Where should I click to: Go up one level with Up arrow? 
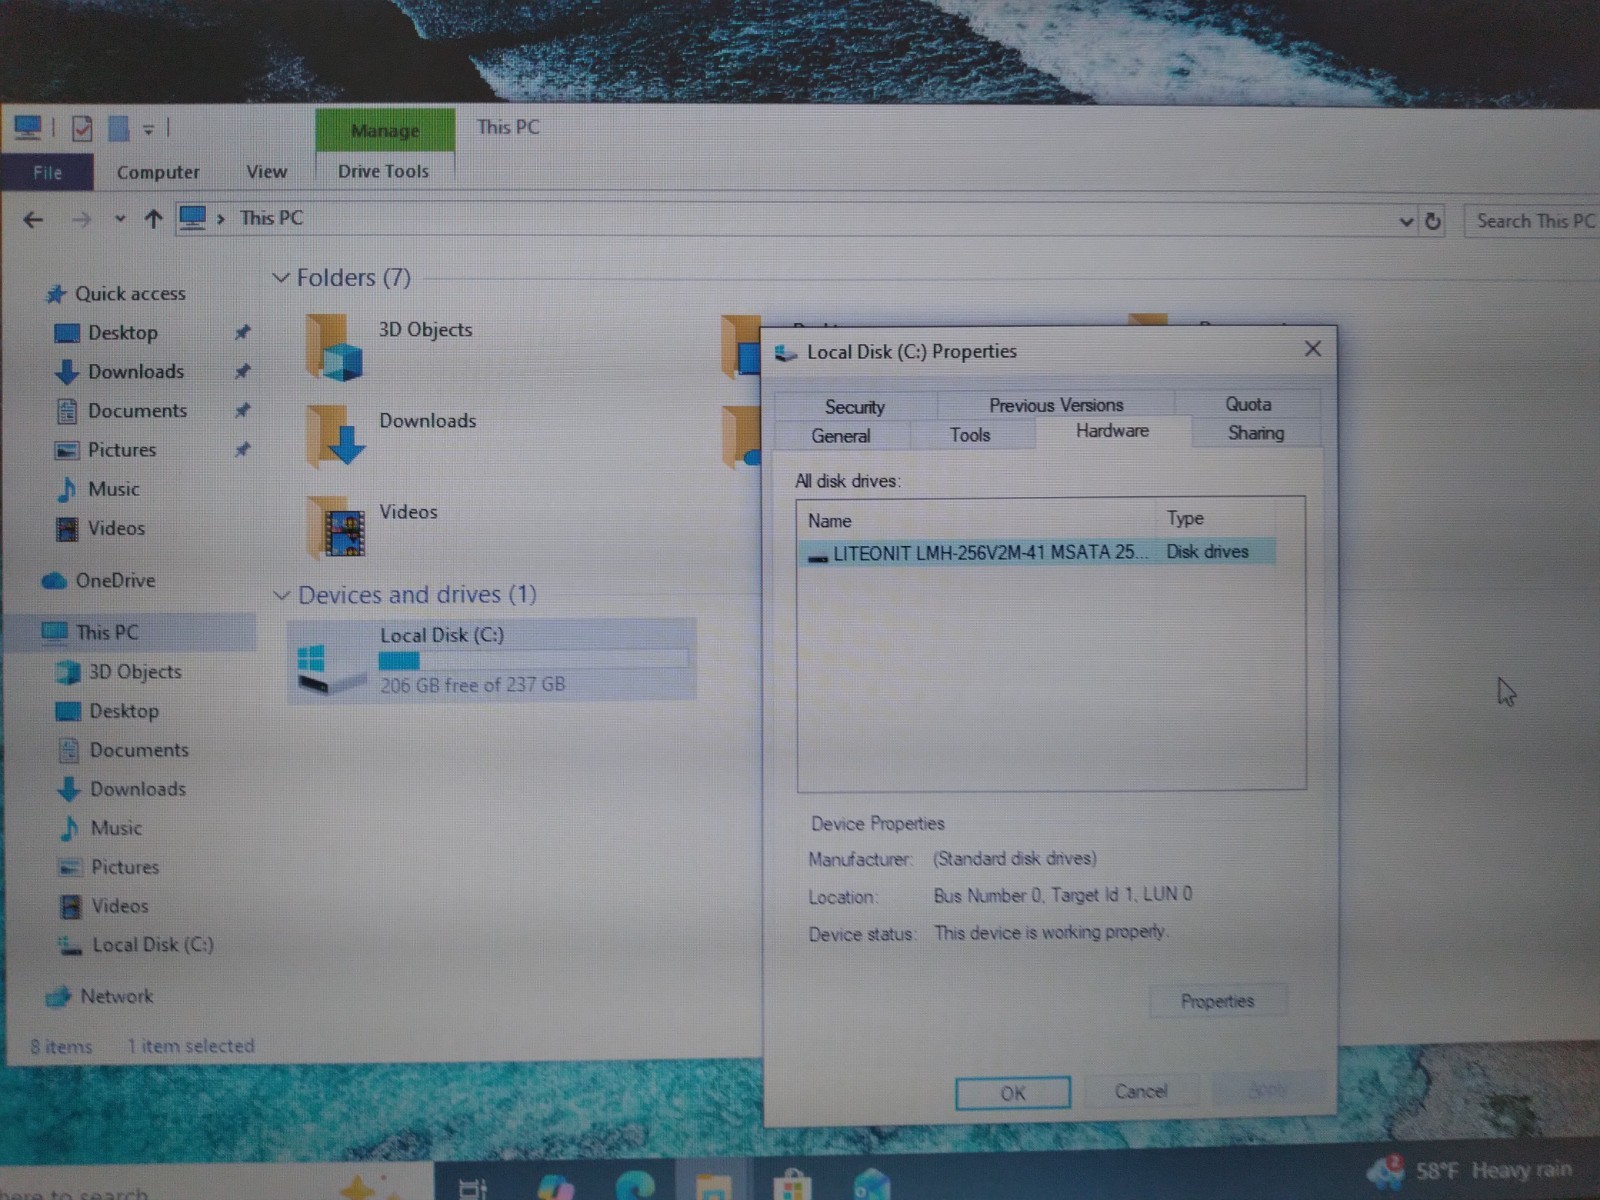click(x=153, y=218)
